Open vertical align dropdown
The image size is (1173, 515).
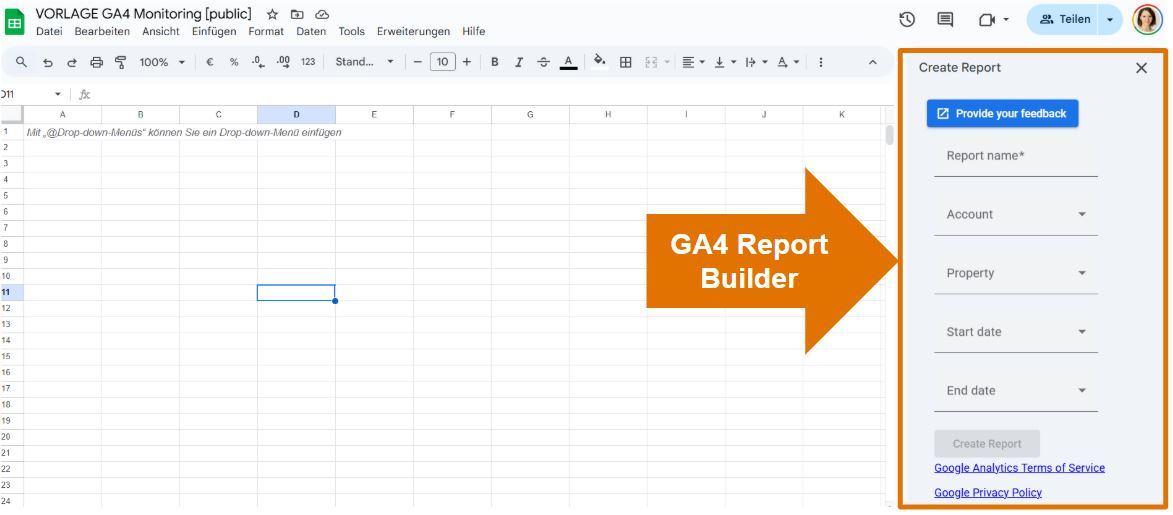(725, 62)
